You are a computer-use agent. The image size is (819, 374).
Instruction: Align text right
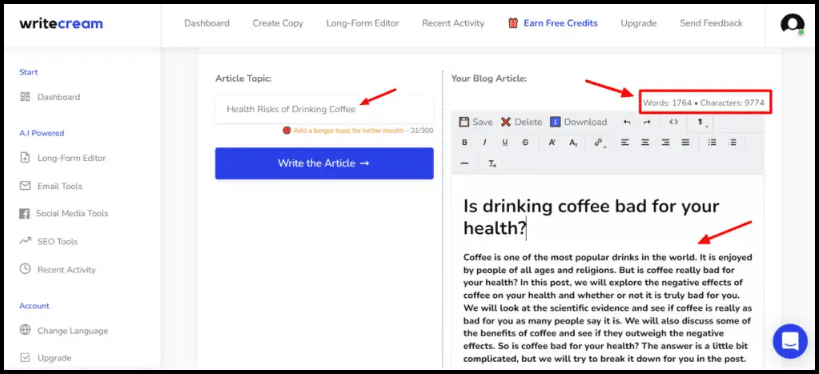point(665,142)
